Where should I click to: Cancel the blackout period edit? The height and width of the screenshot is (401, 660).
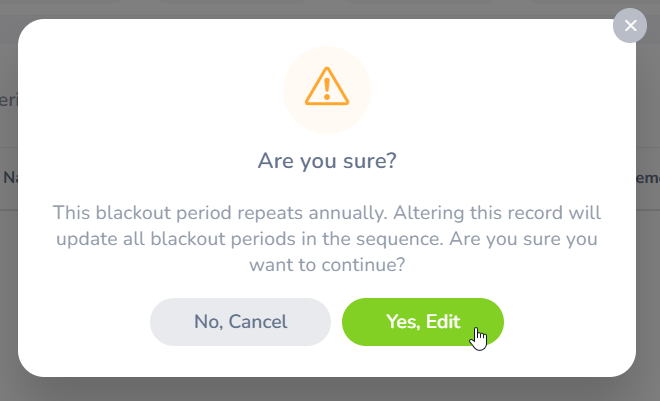(240, 322)
